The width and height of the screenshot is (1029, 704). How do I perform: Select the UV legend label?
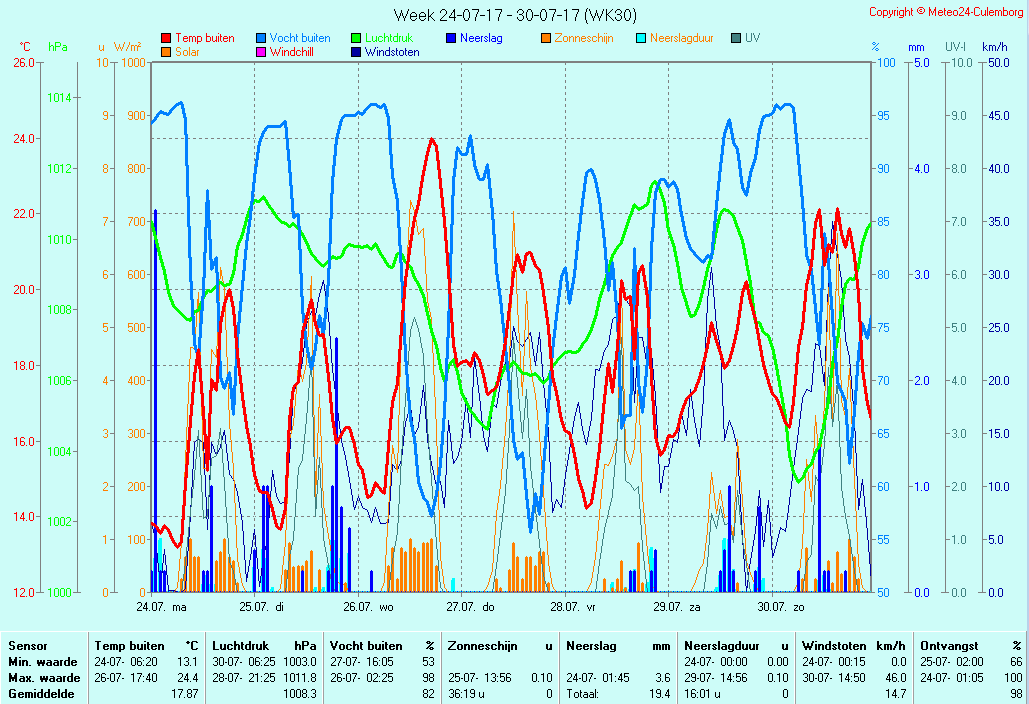(x=752, y=38)
